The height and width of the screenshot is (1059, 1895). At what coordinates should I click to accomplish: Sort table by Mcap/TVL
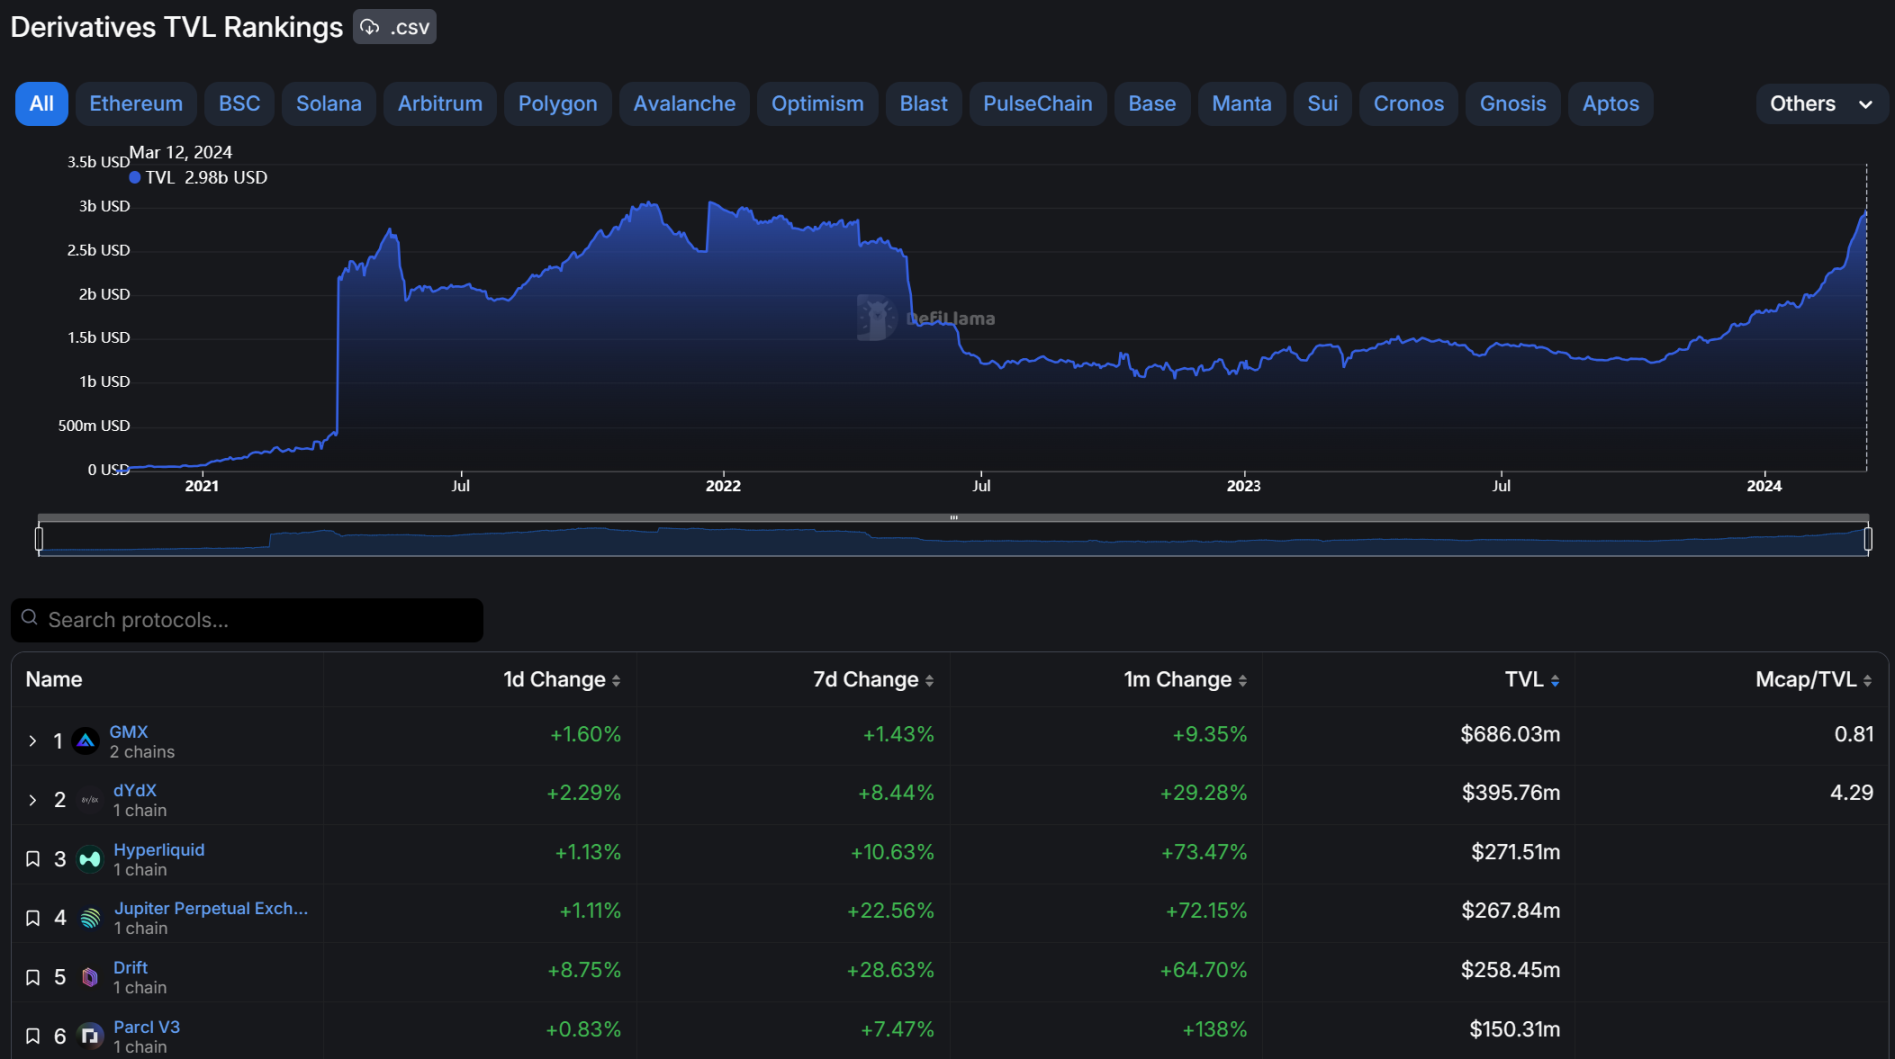click(x=1814, y=680)
